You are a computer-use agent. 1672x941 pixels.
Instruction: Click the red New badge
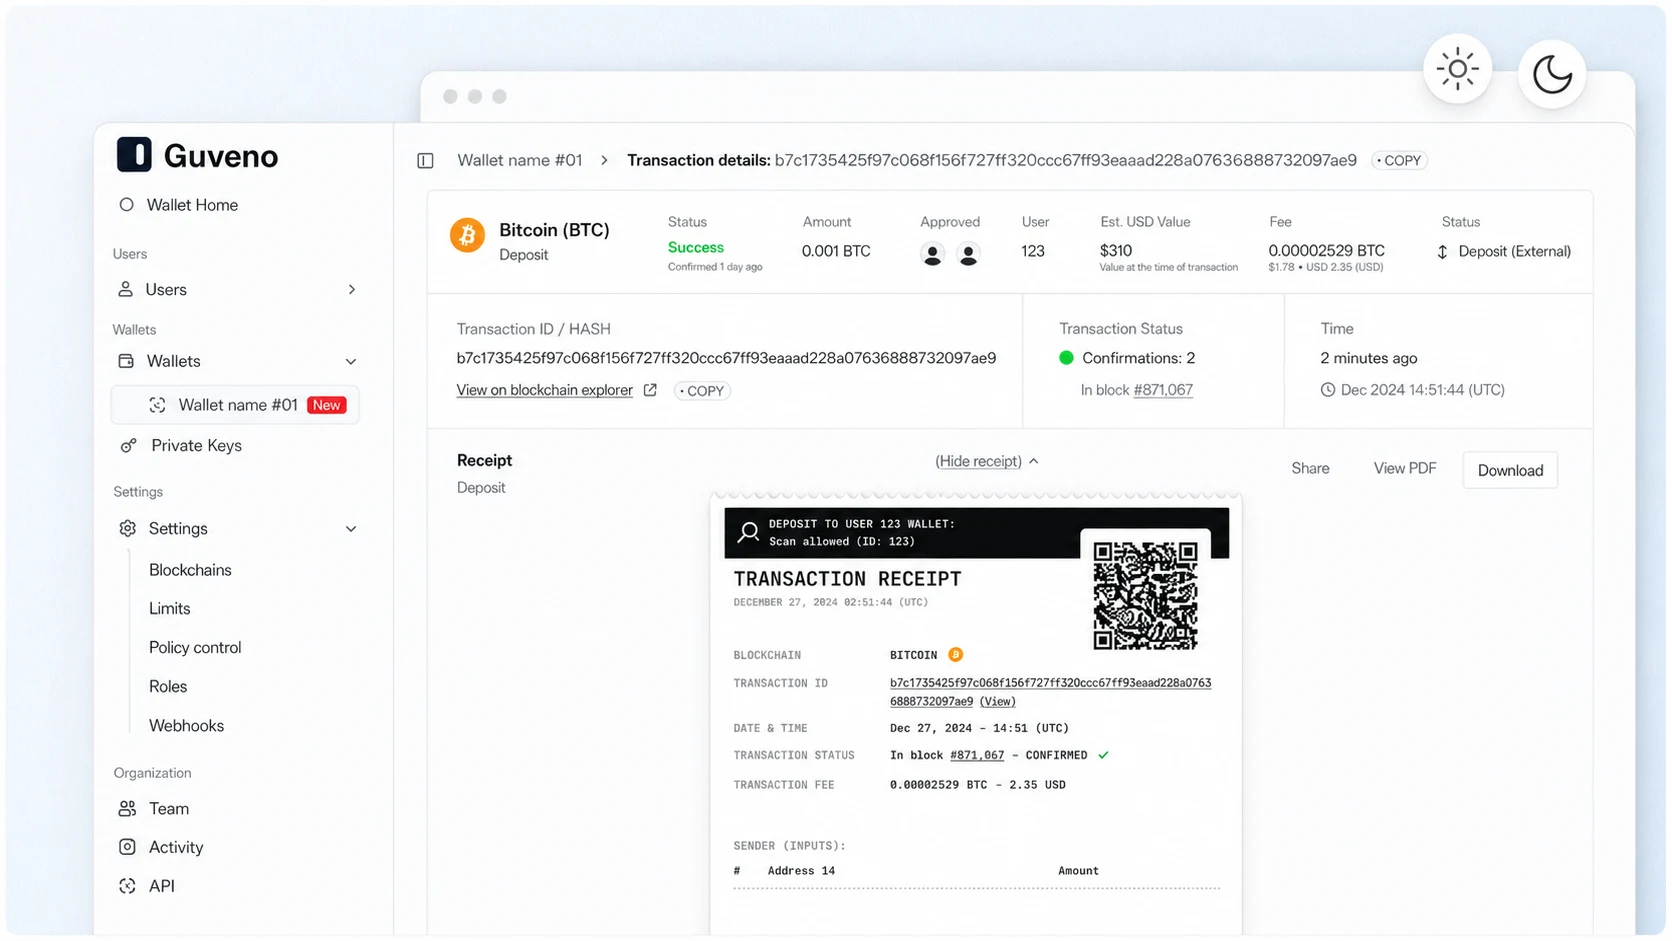coord(327,405)
